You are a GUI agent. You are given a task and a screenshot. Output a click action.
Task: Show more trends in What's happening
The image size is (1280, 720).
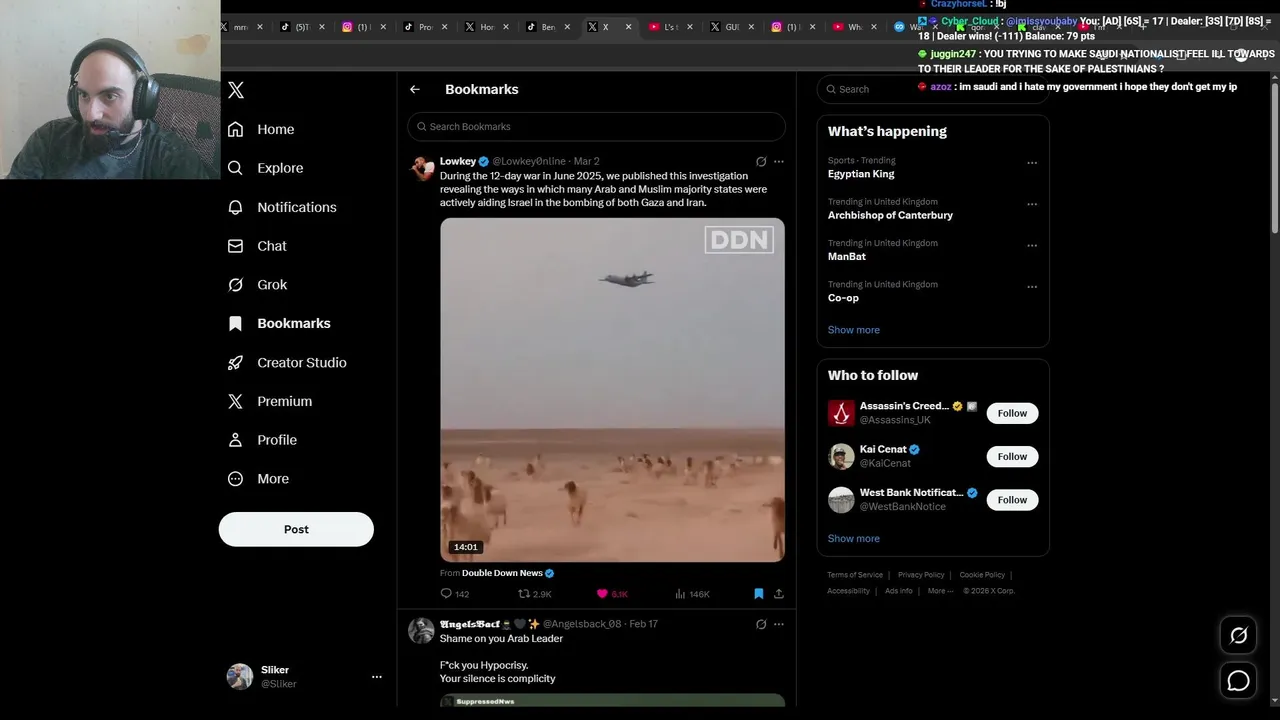tap(854, 330)
